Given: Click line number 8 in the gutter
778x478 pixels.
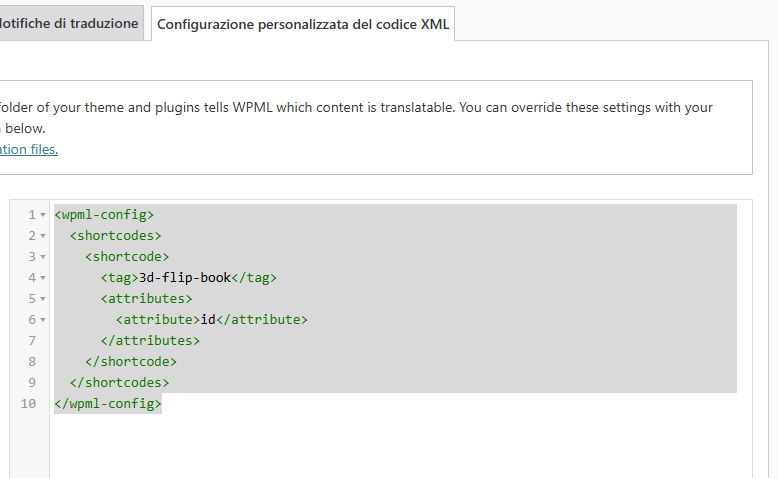Looking at the screenshot, I should [x=32, y=362].
